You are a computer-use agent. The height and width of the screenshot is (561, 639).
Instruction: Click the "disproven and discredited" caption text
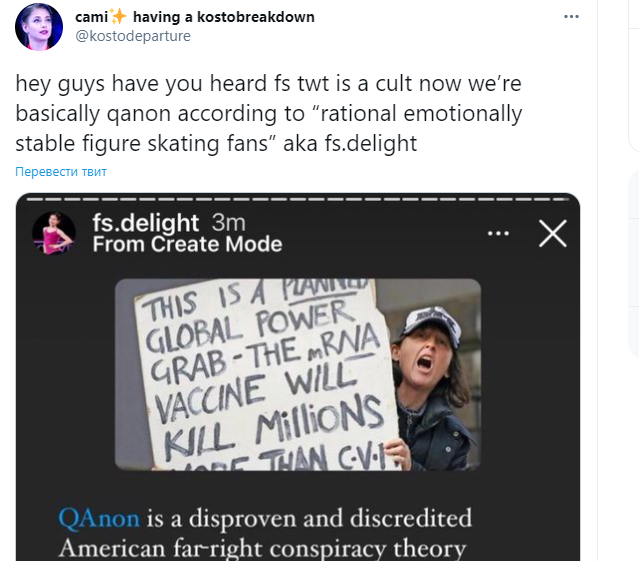pos(322,519)
